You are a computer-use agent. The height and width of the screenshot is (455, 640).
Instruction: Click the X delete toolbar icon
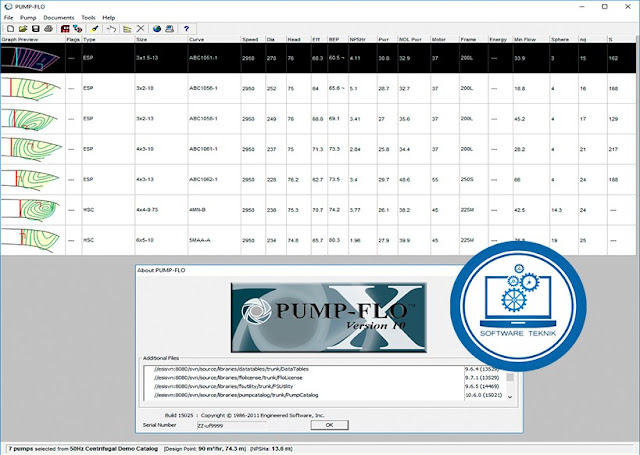click(x=140, y=29)
